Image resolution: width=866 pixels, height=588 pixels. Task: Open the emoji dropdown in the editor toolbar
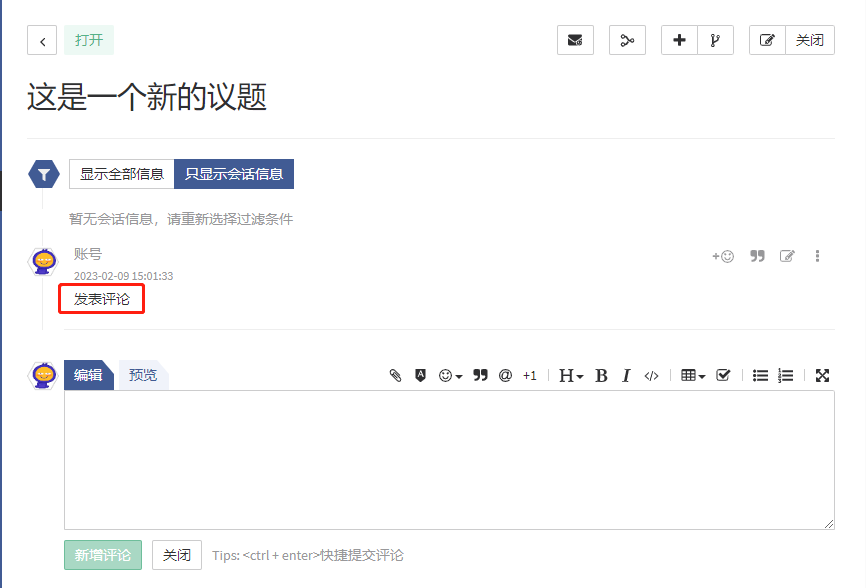tap(451, 376)
